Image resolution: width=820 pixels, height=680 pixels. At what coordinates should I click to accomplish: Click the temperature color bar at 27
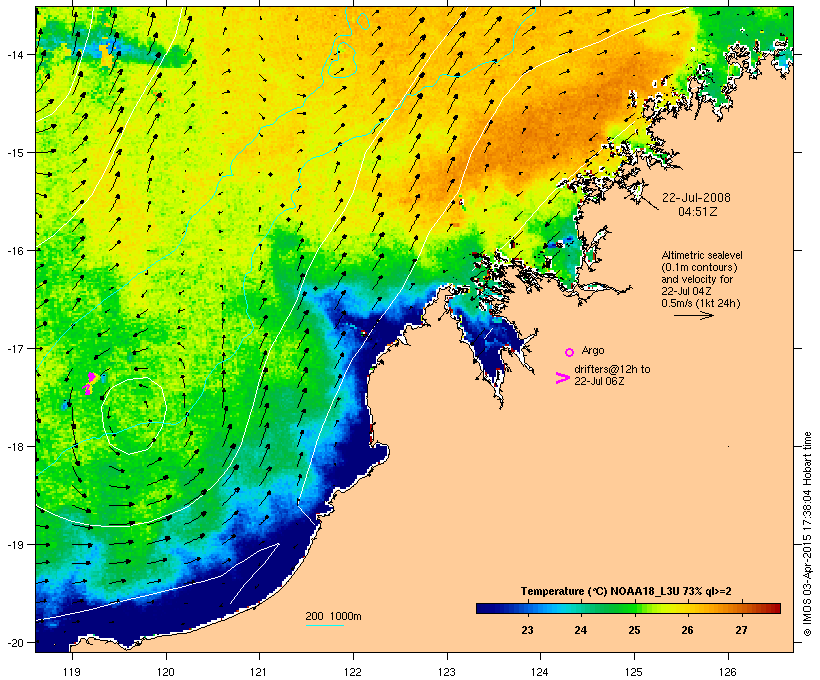741,608
